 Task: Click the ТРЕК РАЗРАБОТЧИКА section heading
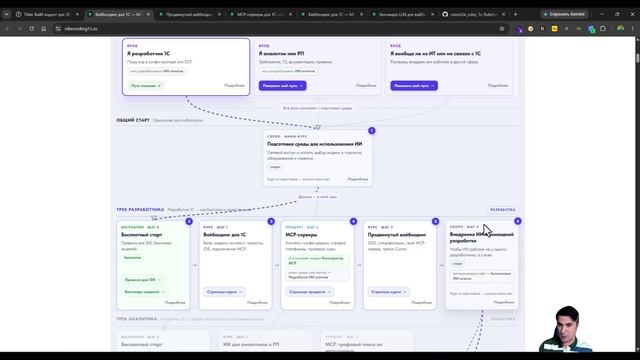140,210
